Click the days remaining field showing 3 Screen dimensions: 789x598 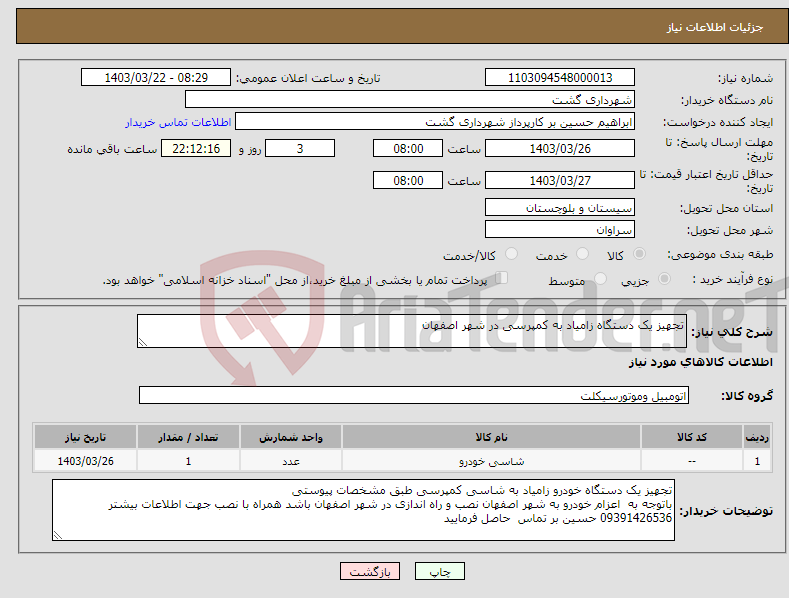click(300, 148)
